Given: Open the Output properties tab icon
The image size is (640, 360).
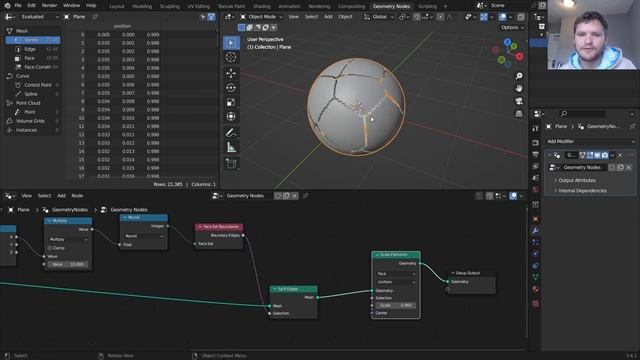Looking at the screenshot, I should pos(536,155).
